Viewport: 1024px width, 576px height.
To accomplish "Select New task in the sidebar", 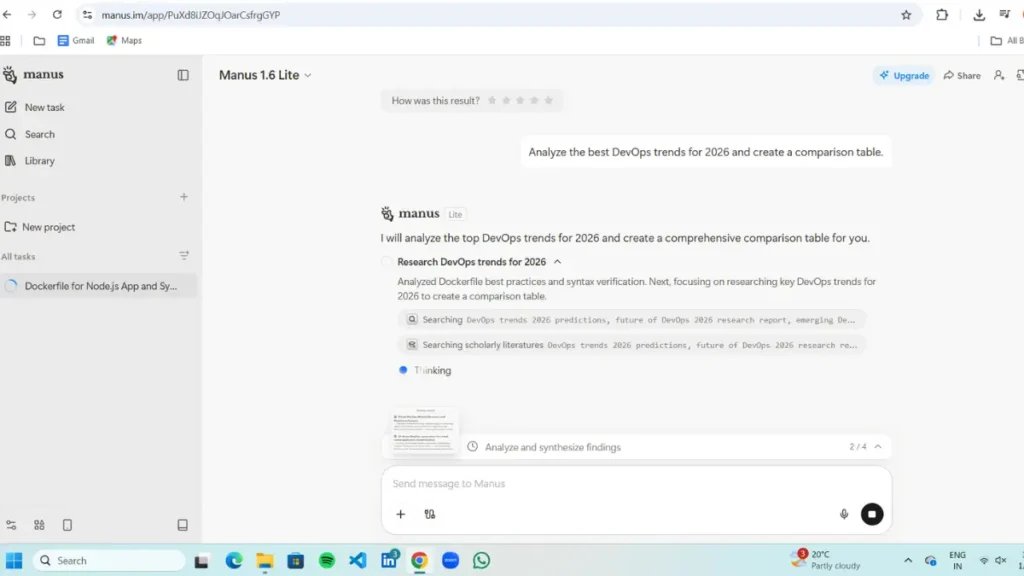I will pos(44,107).
